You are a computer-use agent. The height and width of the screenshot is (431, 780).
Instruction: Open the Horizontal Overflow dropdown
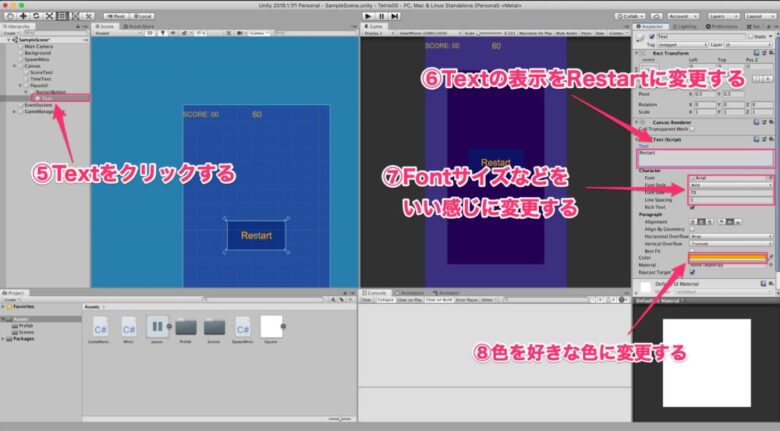point(731,236)
